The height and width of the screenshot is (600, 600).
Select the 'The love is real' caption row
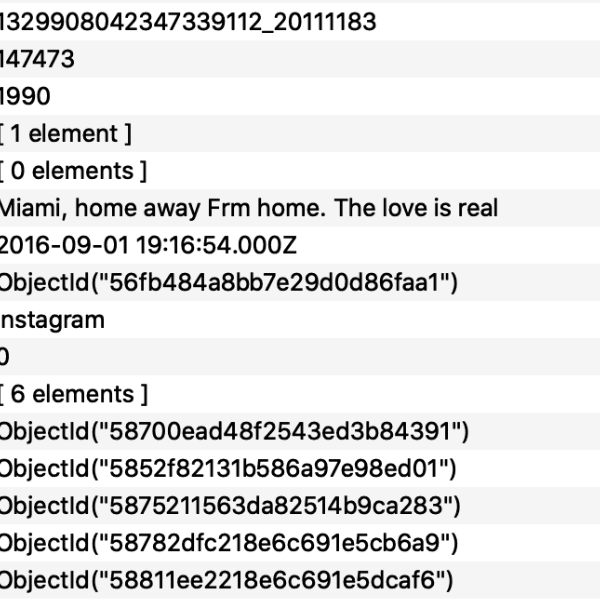[x=248, y=208]
